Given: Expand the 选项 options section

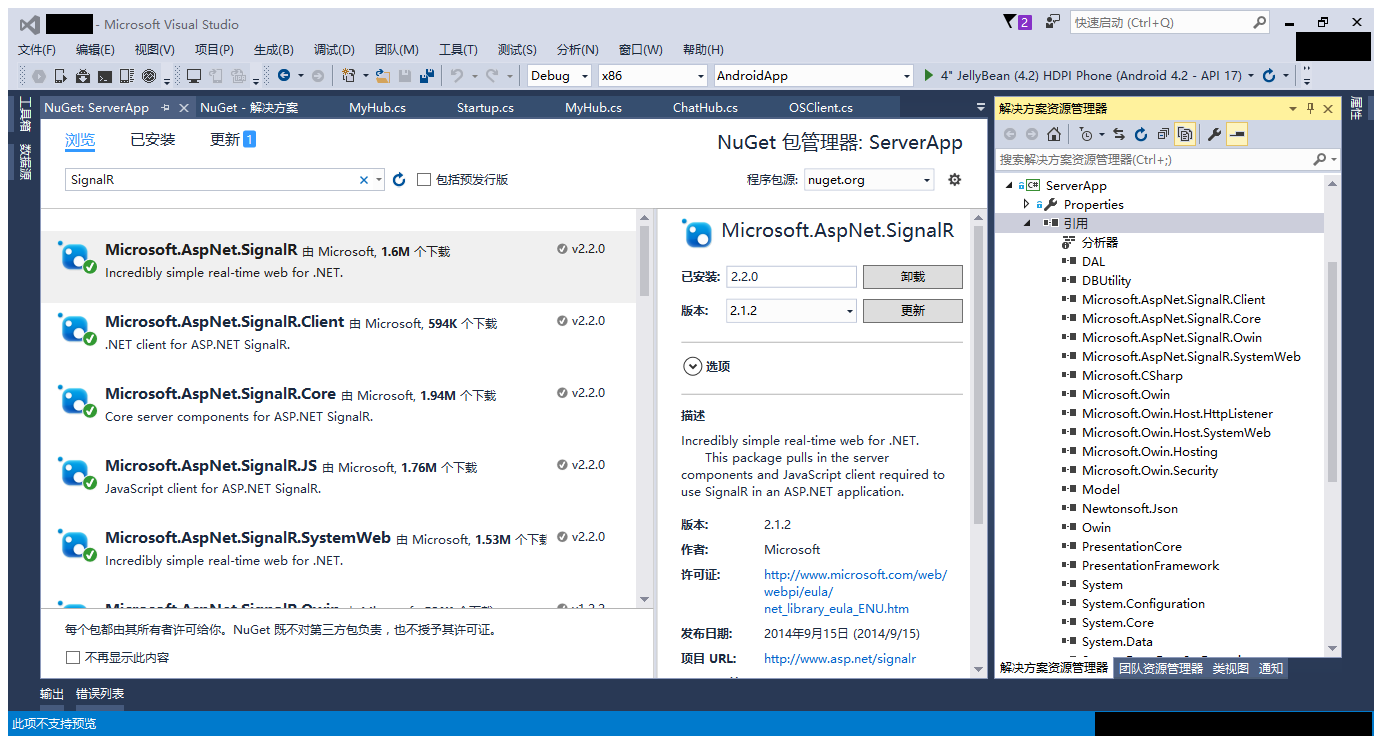Looking at the screenshot, I should (x=691, y=366).
